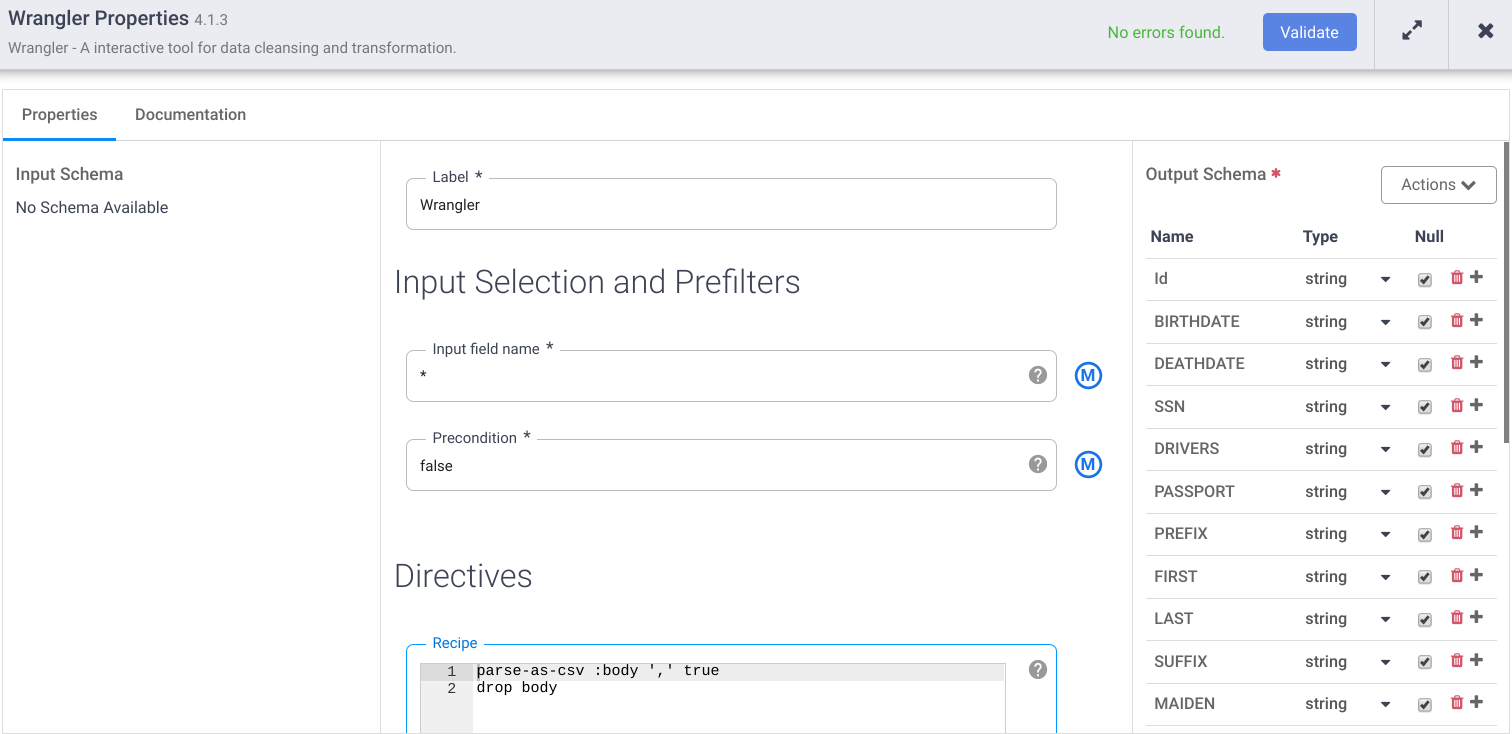Delete the BIRTHDATE field with trash icon
This screenshot has width=1512, height=734.
coord(1457,321)
